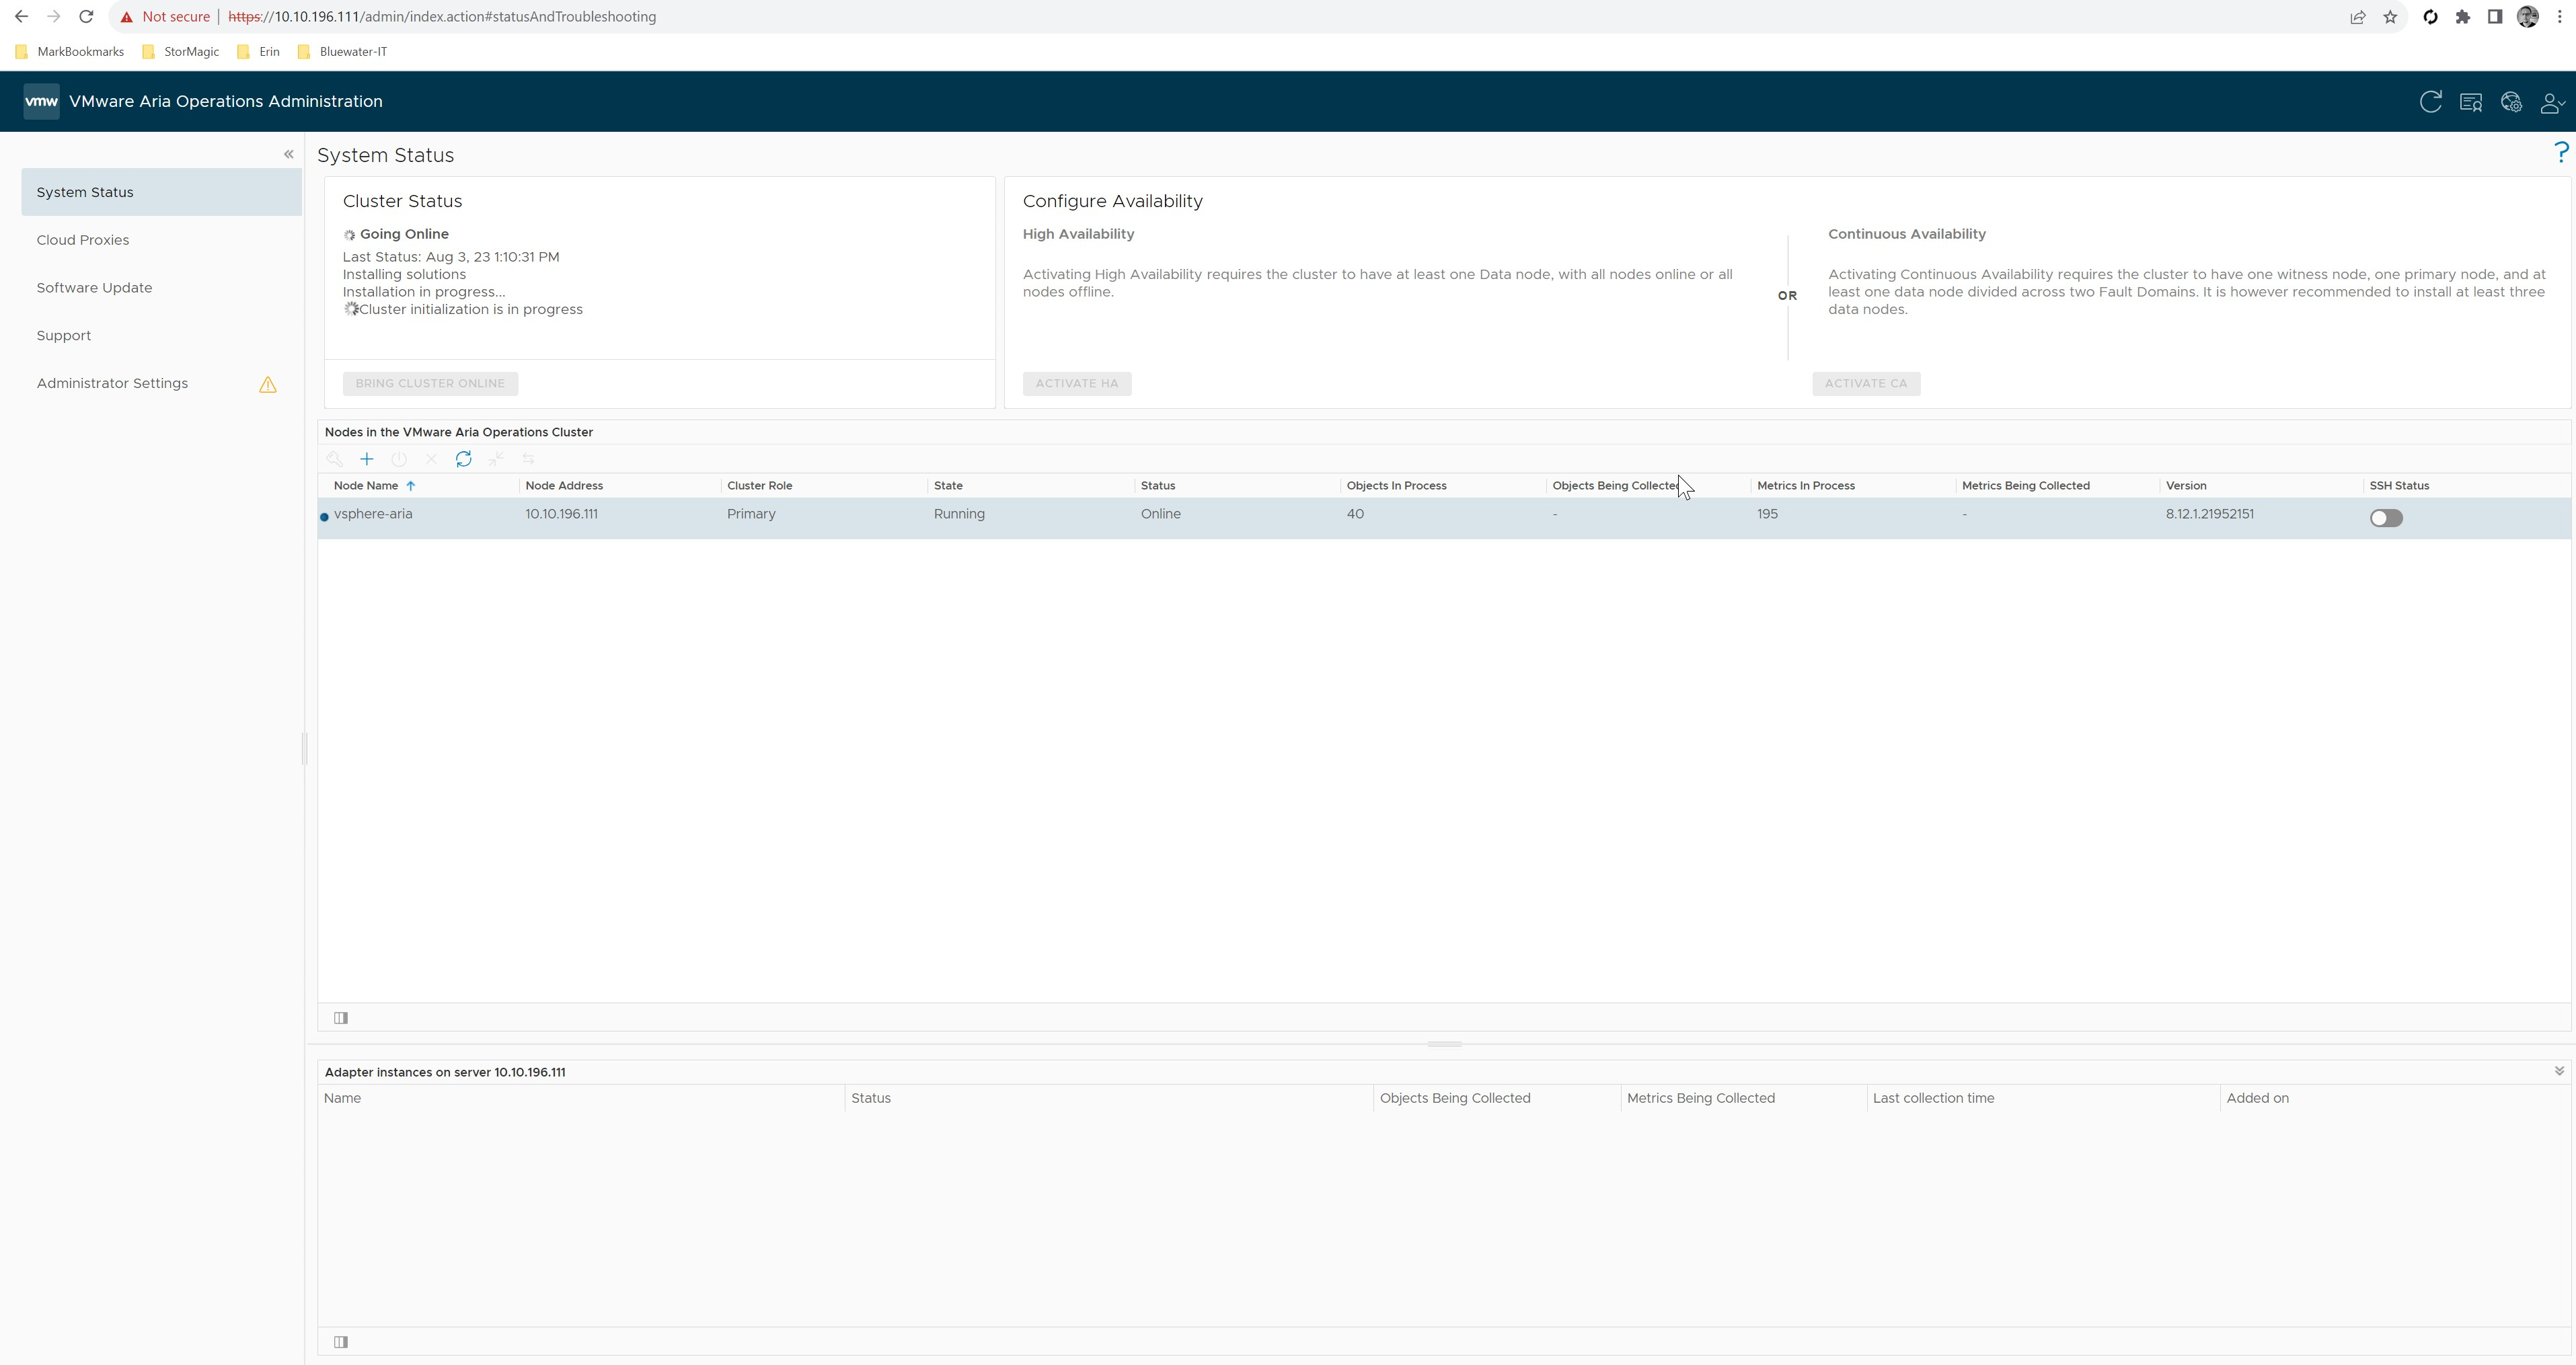
Task: Bookmark this page with star icon
Action: point(2390,17)
